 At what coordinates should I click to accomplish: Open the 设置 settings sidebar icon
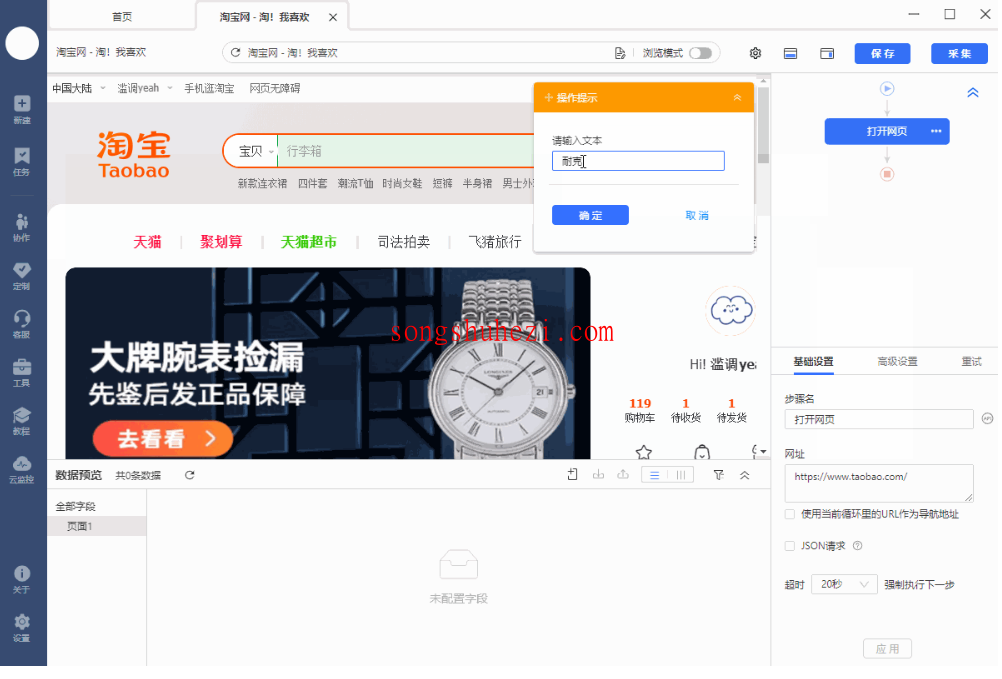pos(22,628)
